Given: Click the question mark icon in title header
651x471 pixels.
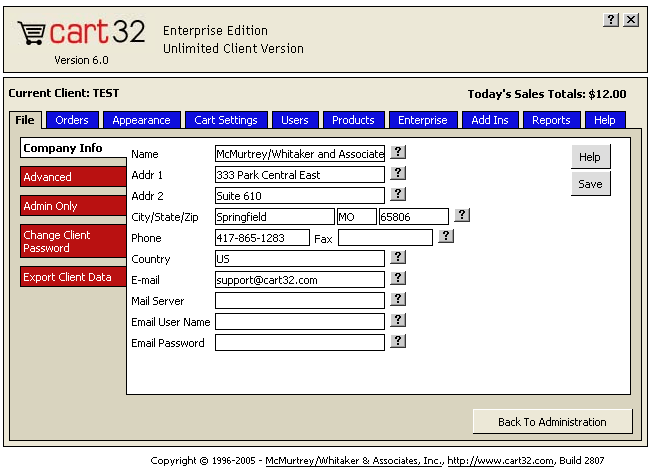Looking at the screenshot, I should (x=611, y=20).
